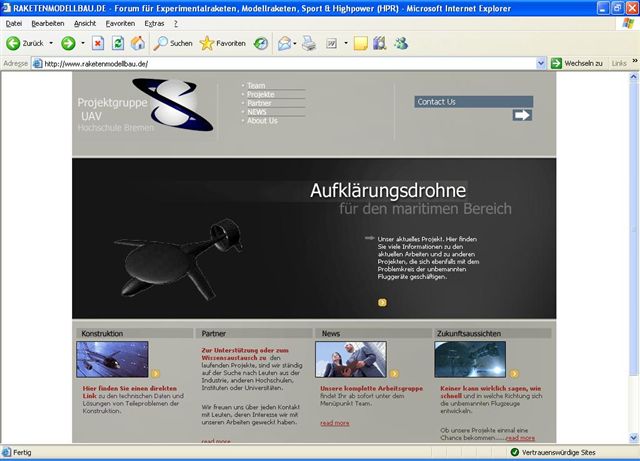Click the Projekte navigation link
Viewport: 640px width, 461px height.
click(260, 94)
